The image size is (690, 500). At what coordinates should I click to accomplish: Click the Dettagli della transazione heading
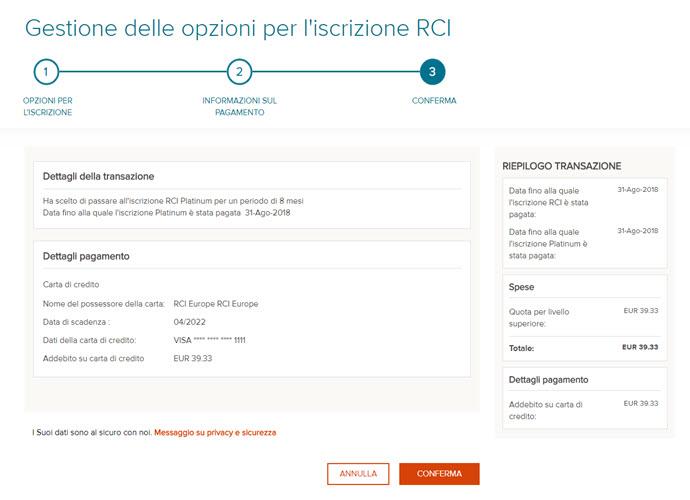click(98, 176)
